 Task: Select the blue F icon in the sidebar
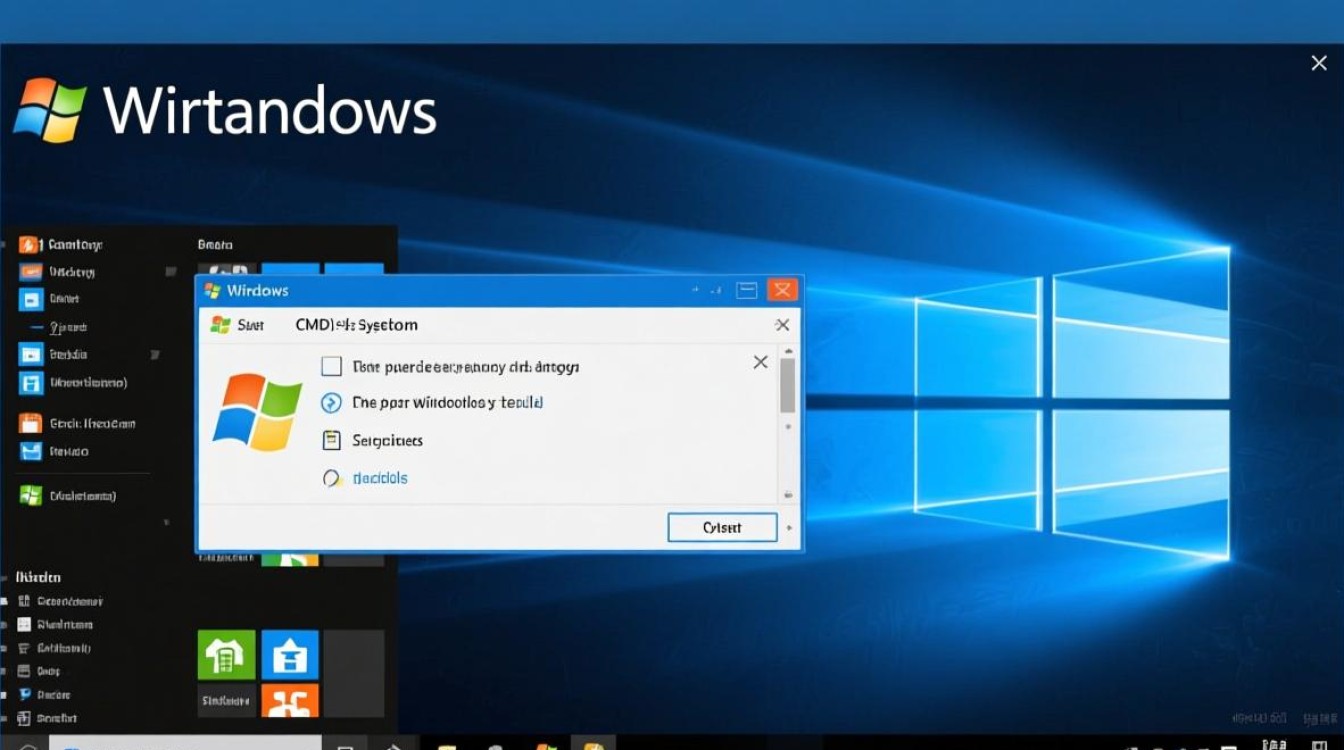[30, 383]
